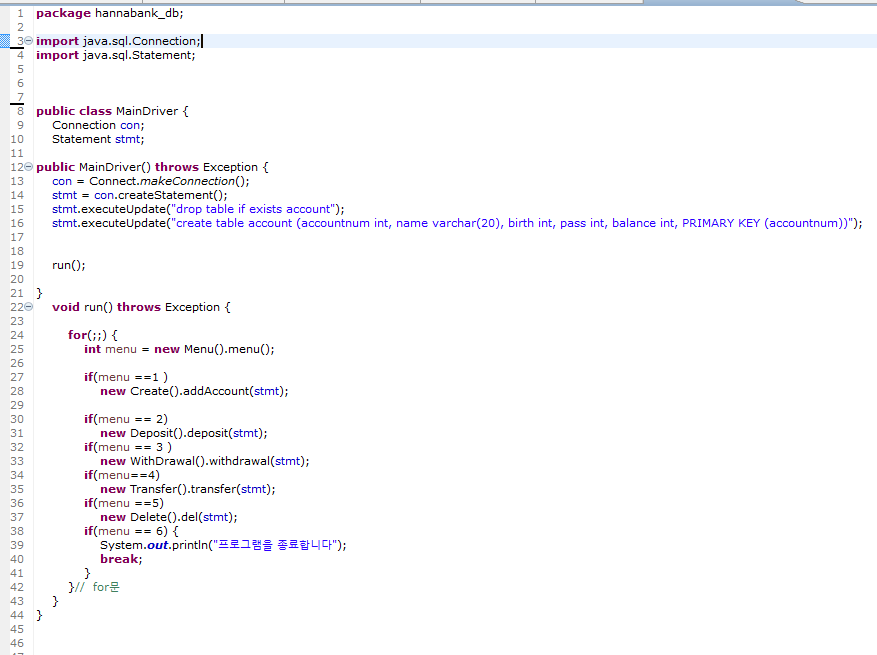The height and width of the screenshot is (655, 877).
Task: Click the blue marker beside line 3
Action: (x=4, y=41)
